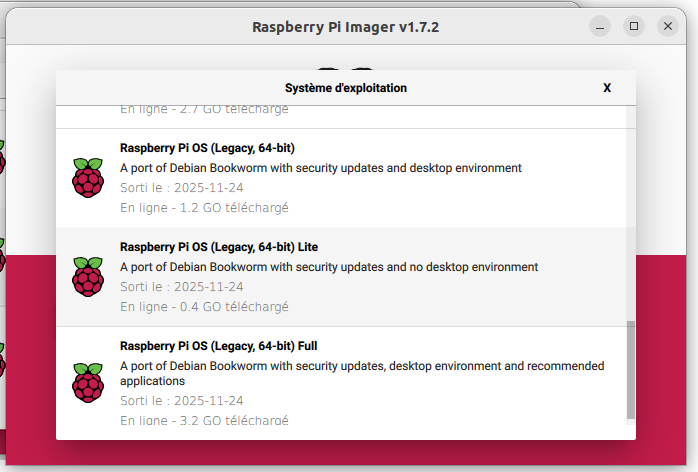The height and width of the screenshot is (472, 698).
Task: Pick Raspberry Pi OS (Legacy, 64-bit) Full title
Action: [x=219, y=346]
